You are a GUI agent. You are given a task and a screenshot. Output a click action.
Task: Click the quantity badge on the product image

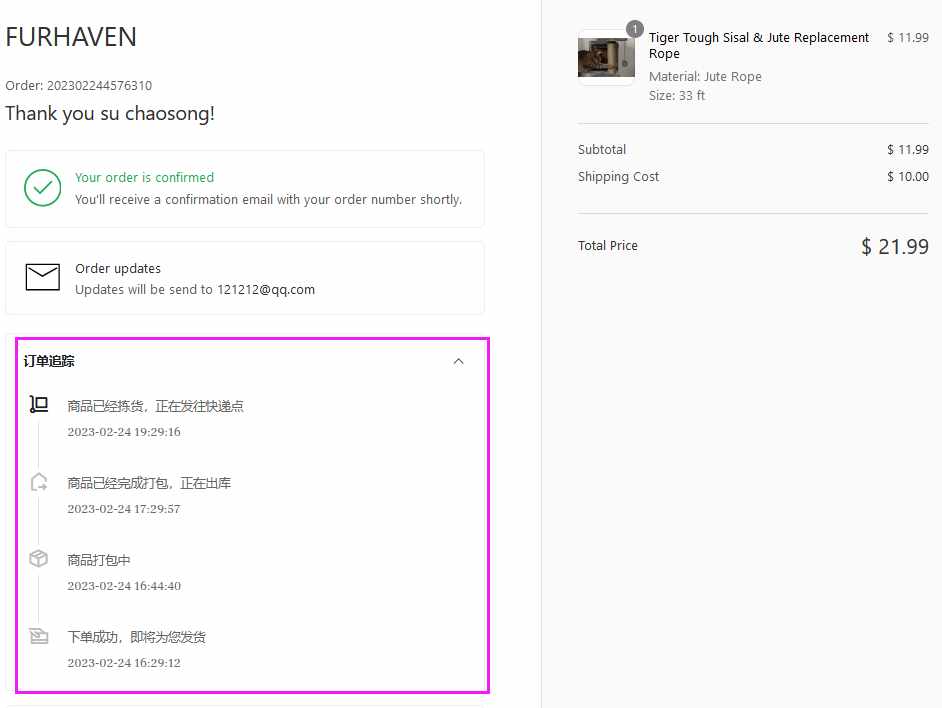pyautogui.click(x=634, y=29)
